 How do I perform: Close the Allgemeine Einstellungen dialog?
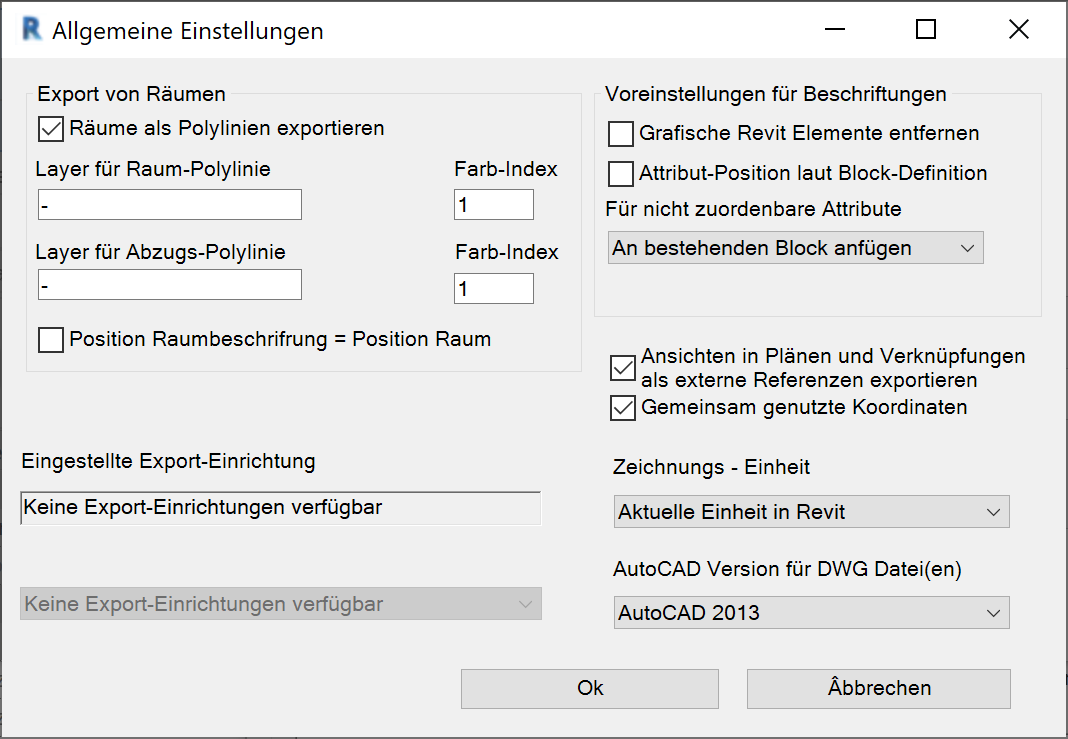(1018, 30)
